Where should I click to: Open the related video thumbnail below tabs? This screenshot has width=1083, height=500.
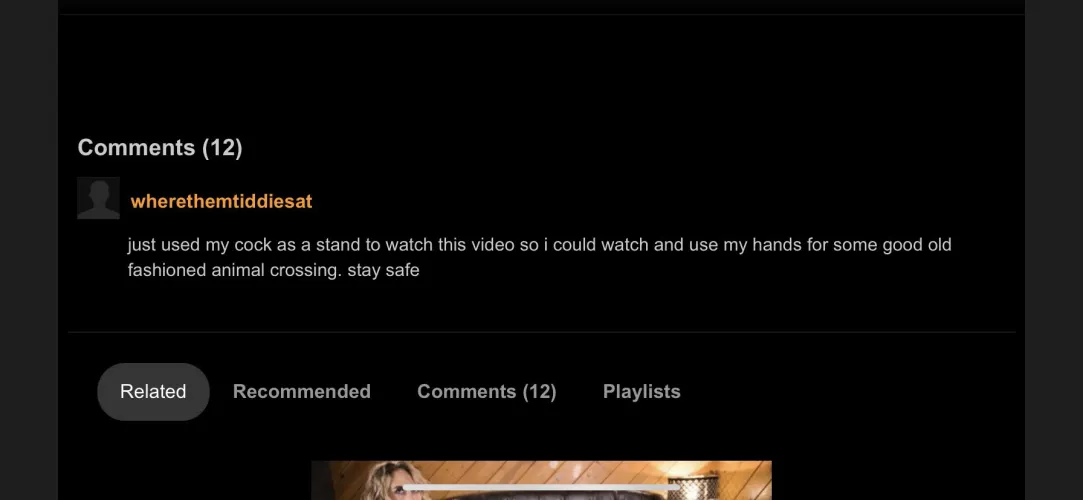pos(541,480)
